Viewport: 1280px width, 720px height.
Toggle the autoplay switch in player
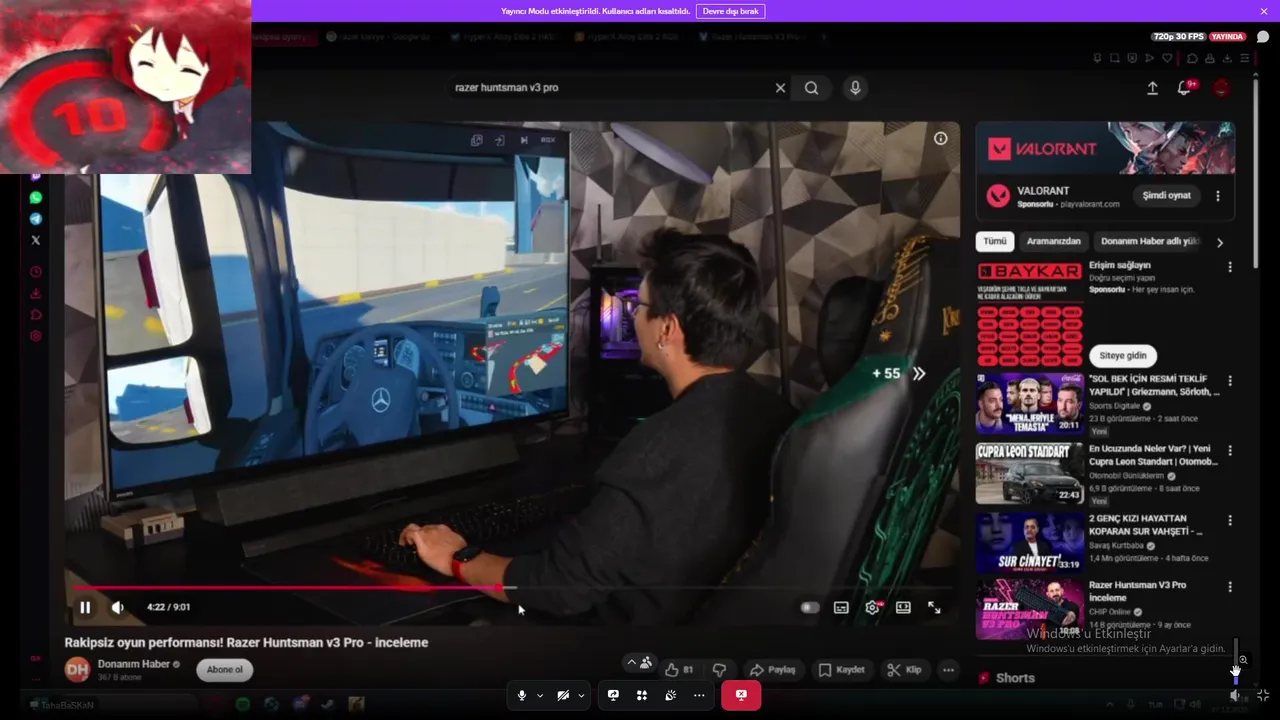pos(810,607)
